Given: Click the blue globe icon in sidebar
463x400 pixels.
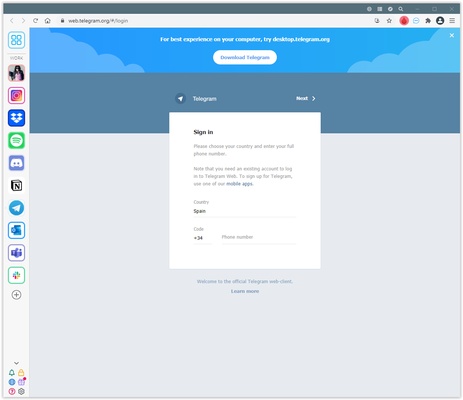Looking at the screenshot, I should pos(12,382).
